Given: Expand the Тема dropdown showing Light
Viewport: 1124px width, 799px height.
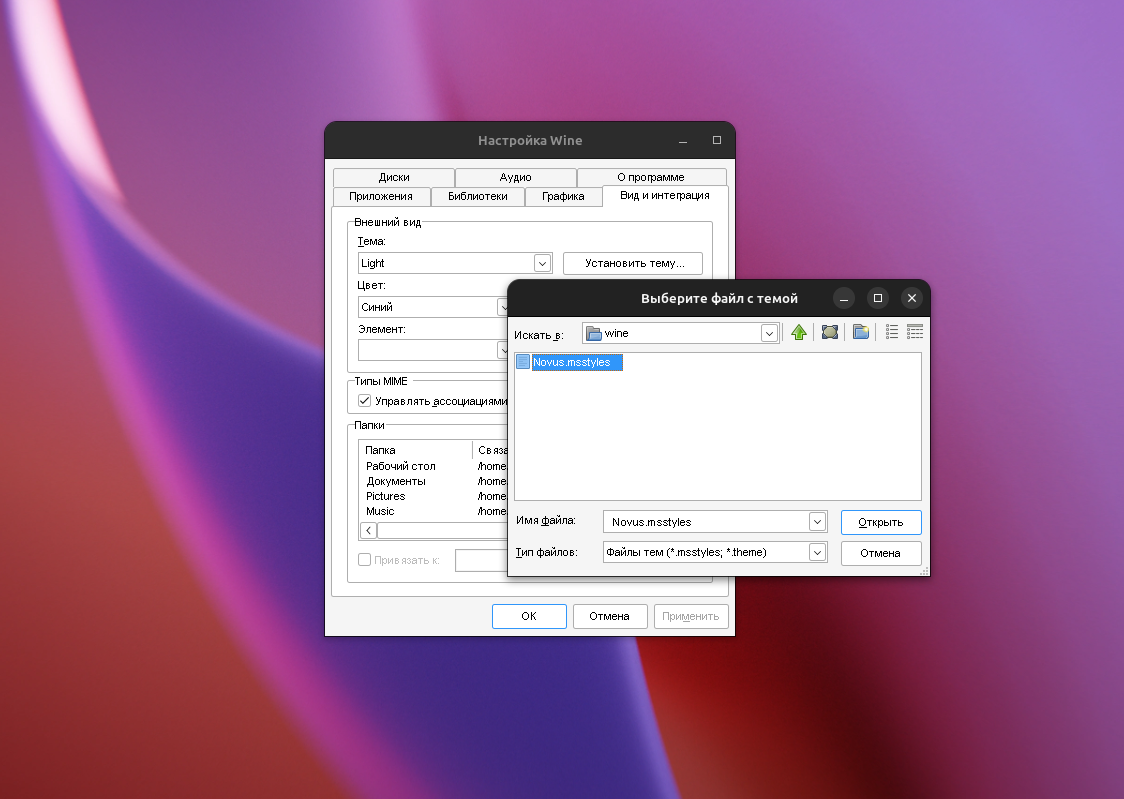Looking at the screenshot, I should (x=542, y=263).
